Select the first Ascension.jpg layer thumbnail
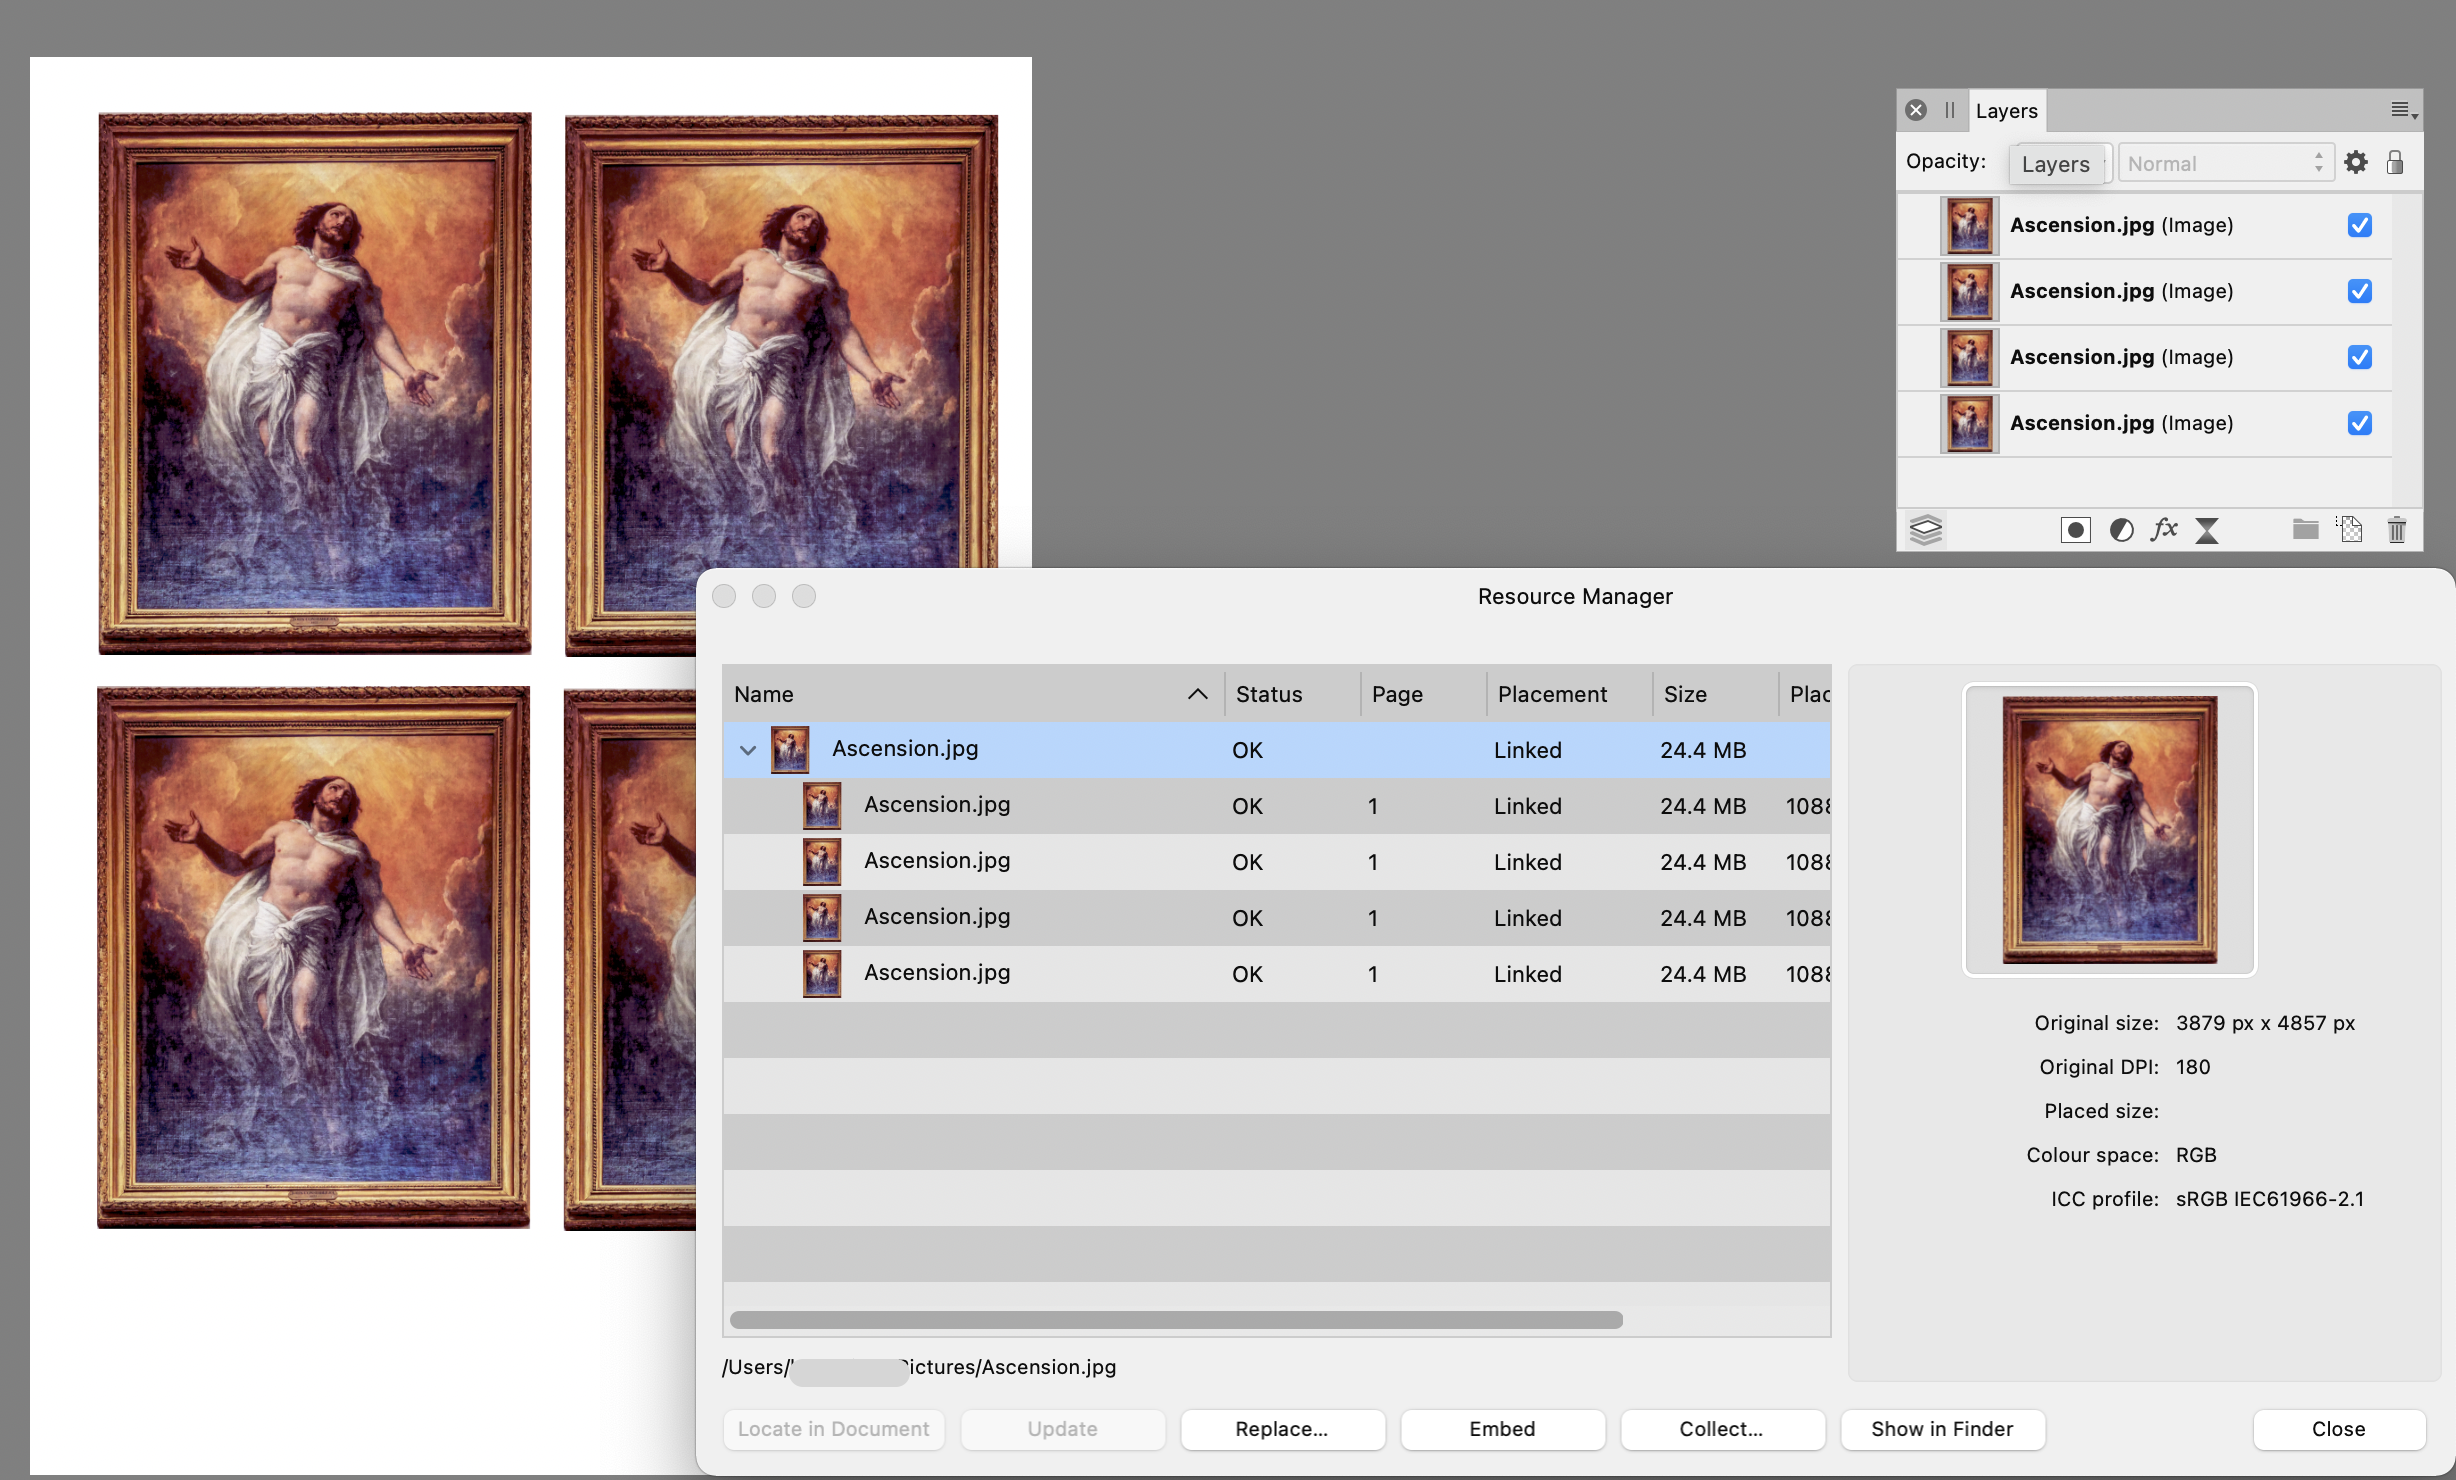The width and height of the screenshot is (2456, 1480). [1969, 225]
